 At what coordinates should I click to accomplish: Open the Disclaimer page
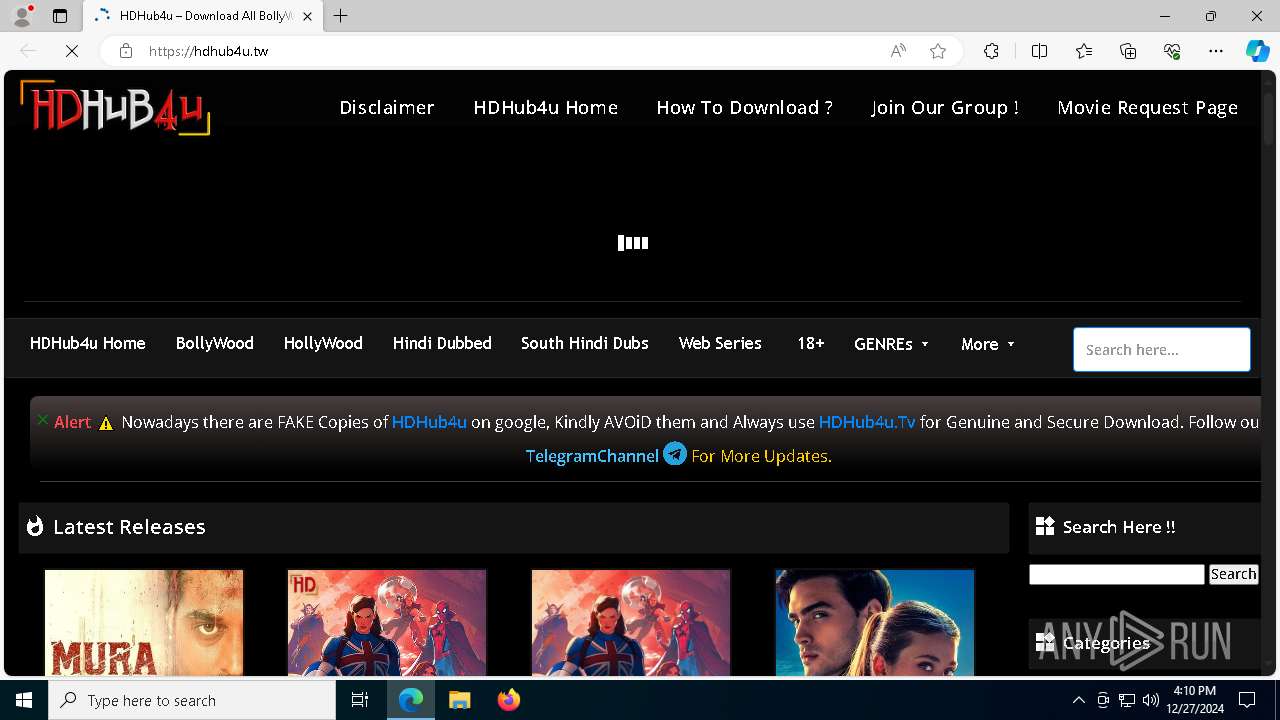[387, 107]
